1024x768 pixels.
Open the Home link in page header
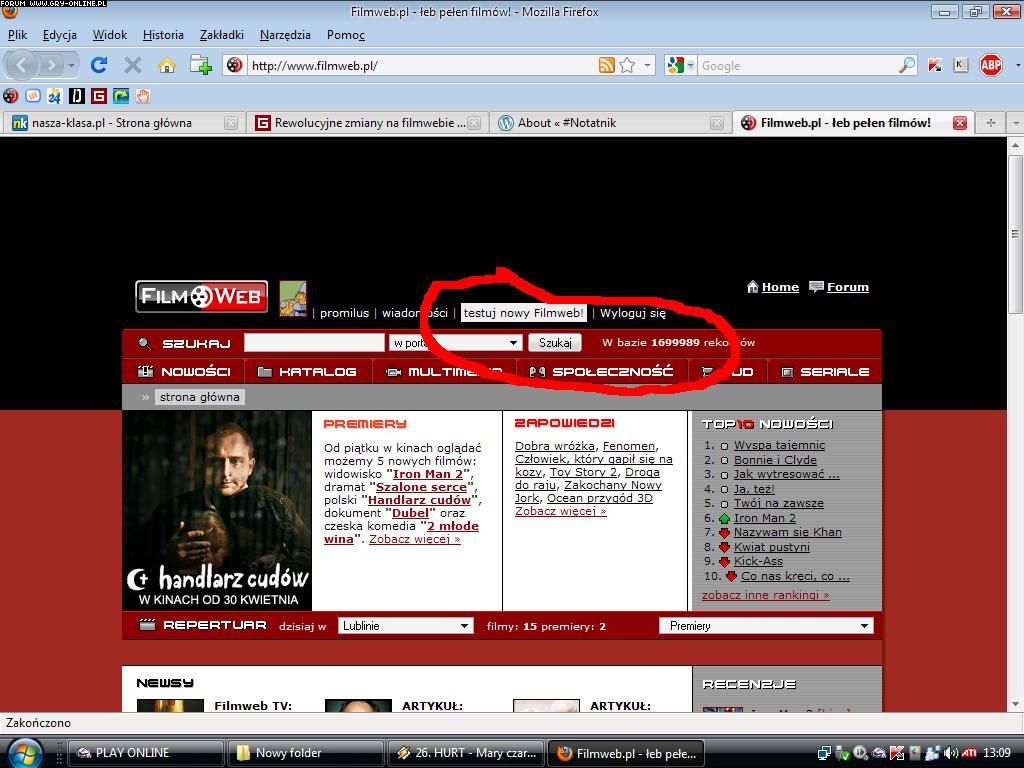coord(780,287)
